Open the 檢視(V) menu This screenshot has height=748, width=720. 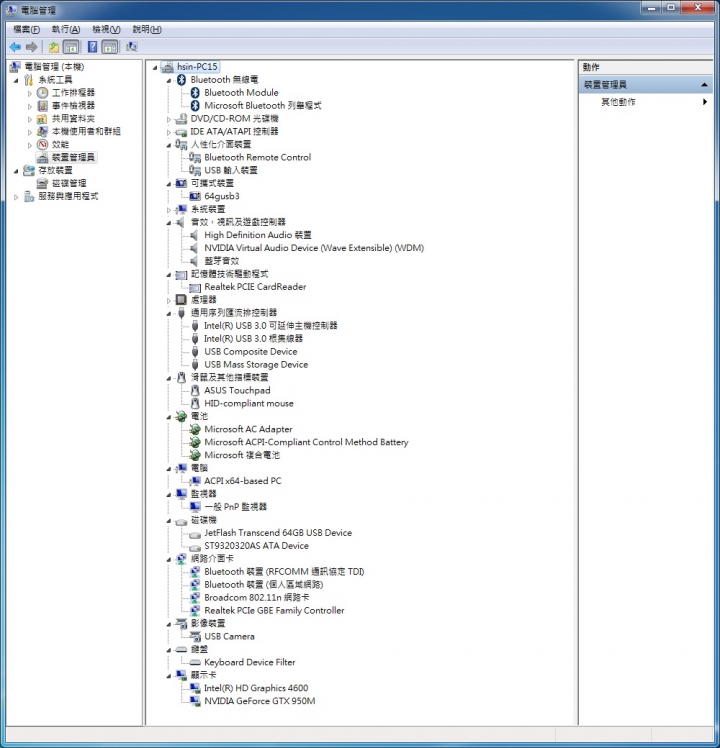106,30
